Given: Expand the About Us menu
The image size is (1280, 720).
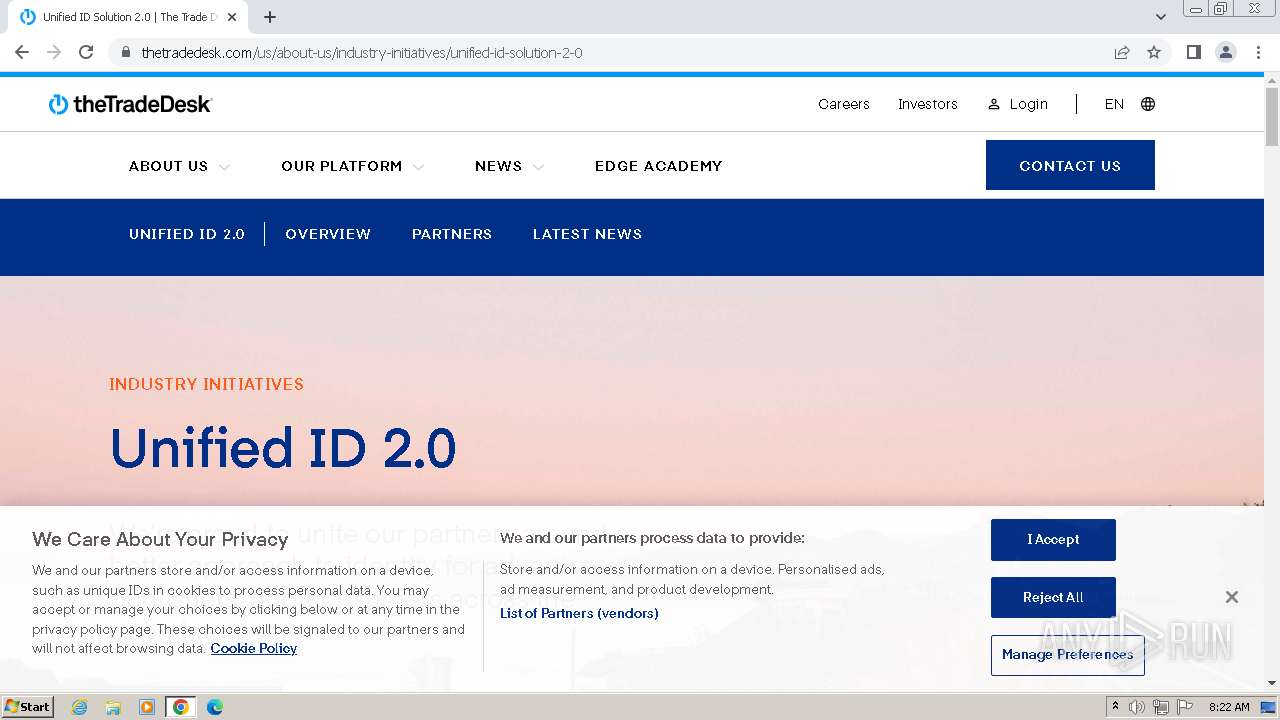Looking at the screenshot, I should [179, 166].
